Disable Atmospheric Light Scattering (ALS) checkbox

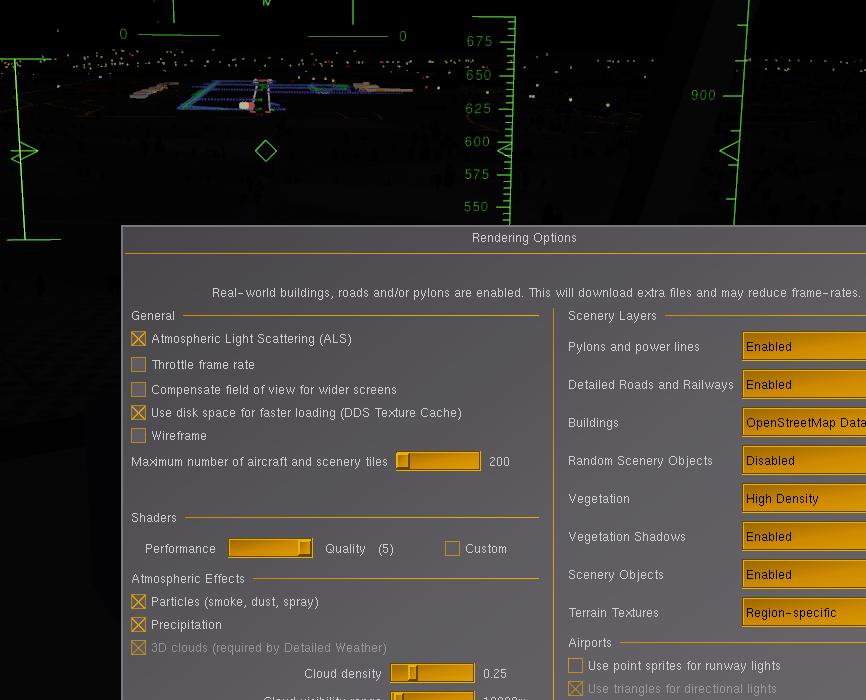point(139,339)
